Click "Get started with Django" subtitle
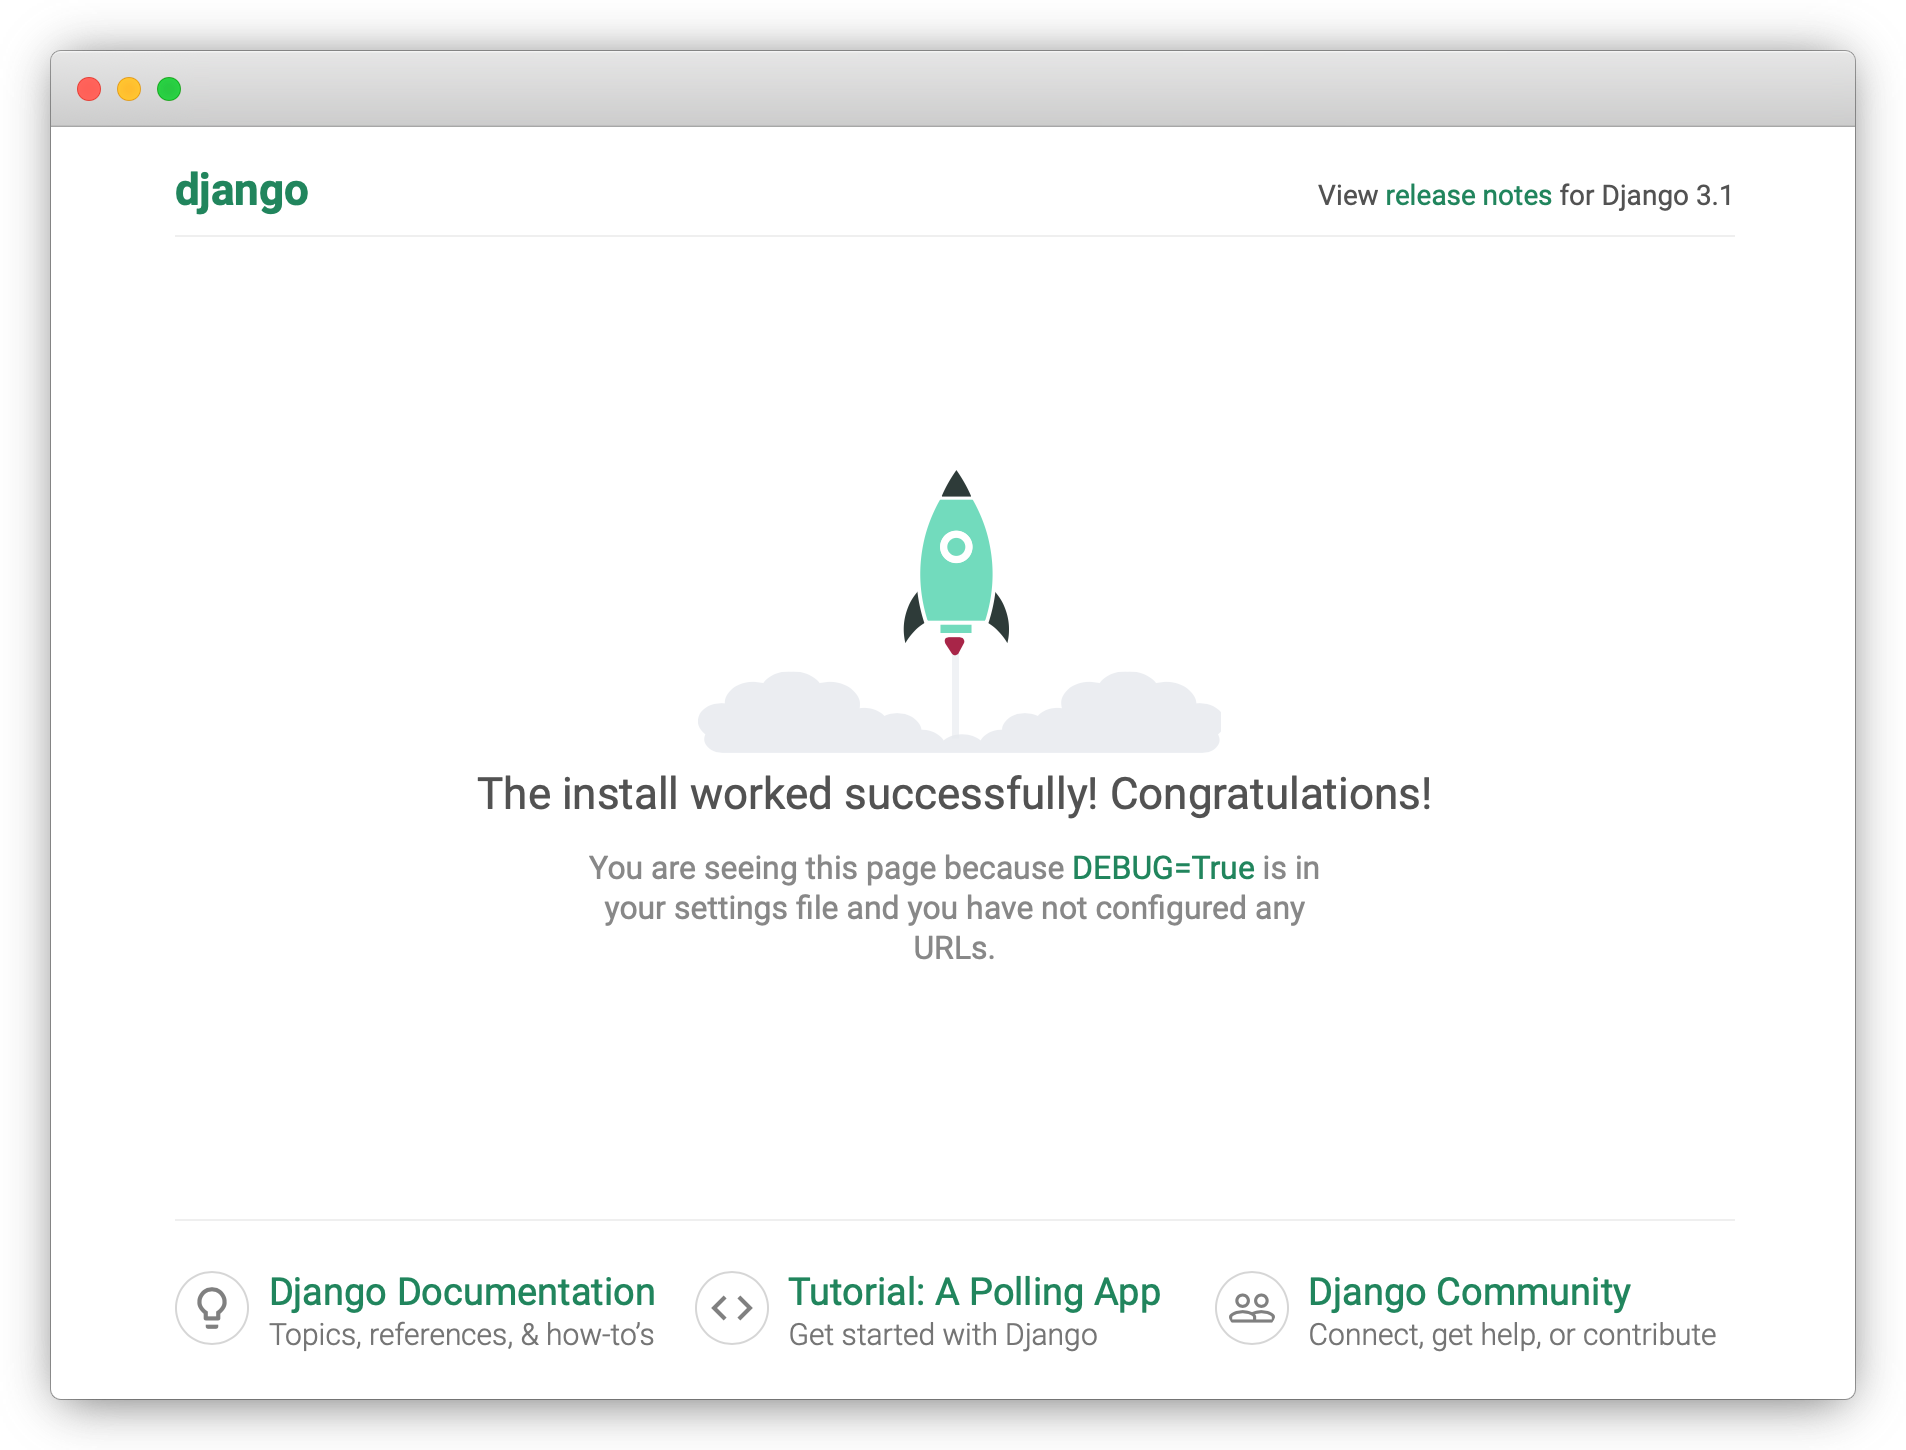 942,1335
